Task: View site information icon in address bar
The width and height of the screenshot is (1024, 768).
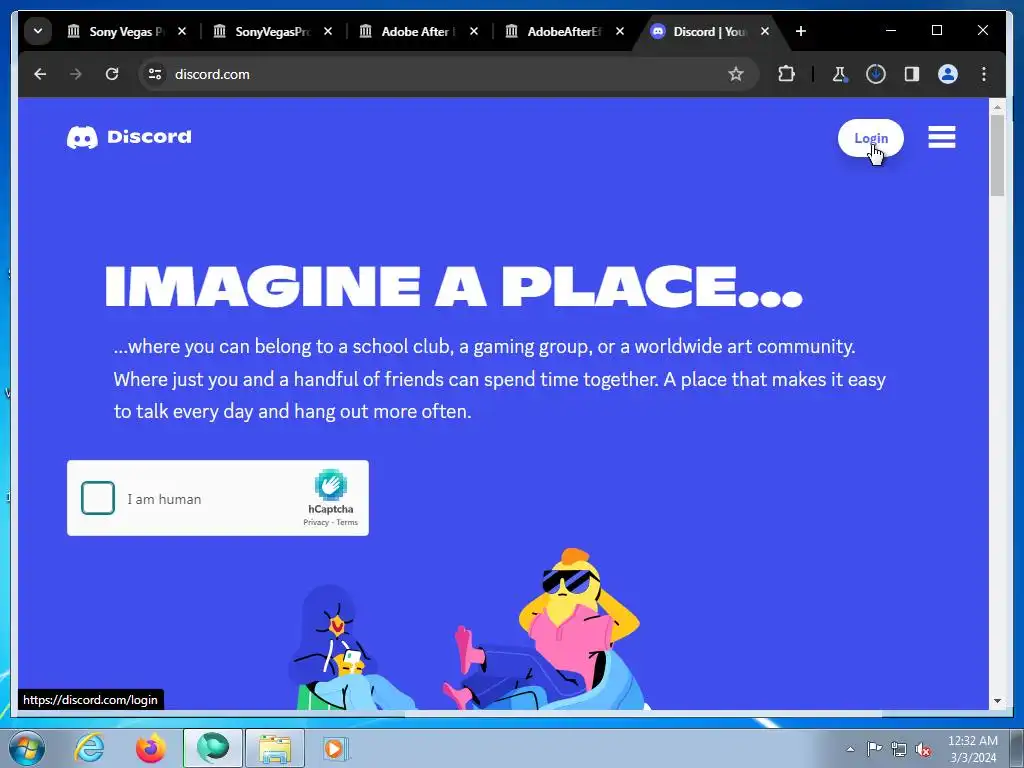Action: 155,74
